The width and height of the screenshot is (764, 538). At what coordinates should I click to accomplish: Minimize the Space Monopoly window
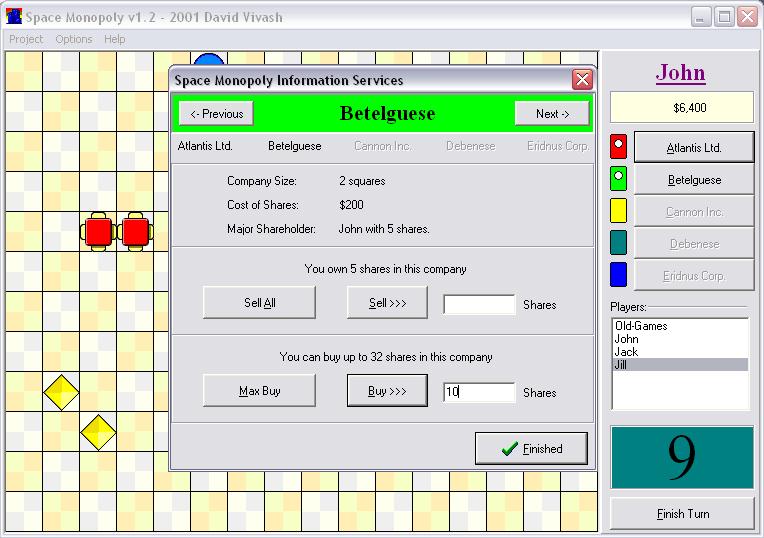(x=701, y=17)
